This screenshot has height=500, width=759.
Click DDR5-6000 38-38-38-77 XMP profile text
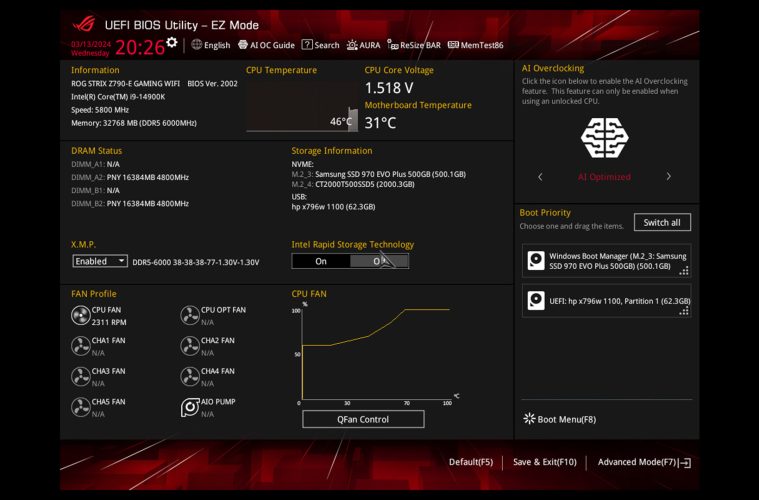196,262
